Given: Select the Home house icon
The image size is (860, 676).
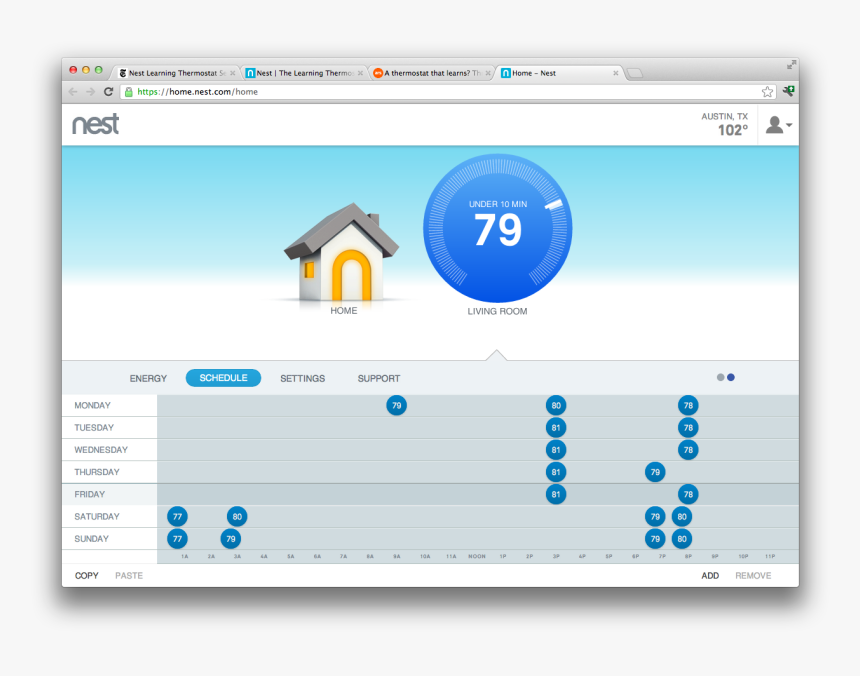Looking at the screenshot, I should click(342, 253).
